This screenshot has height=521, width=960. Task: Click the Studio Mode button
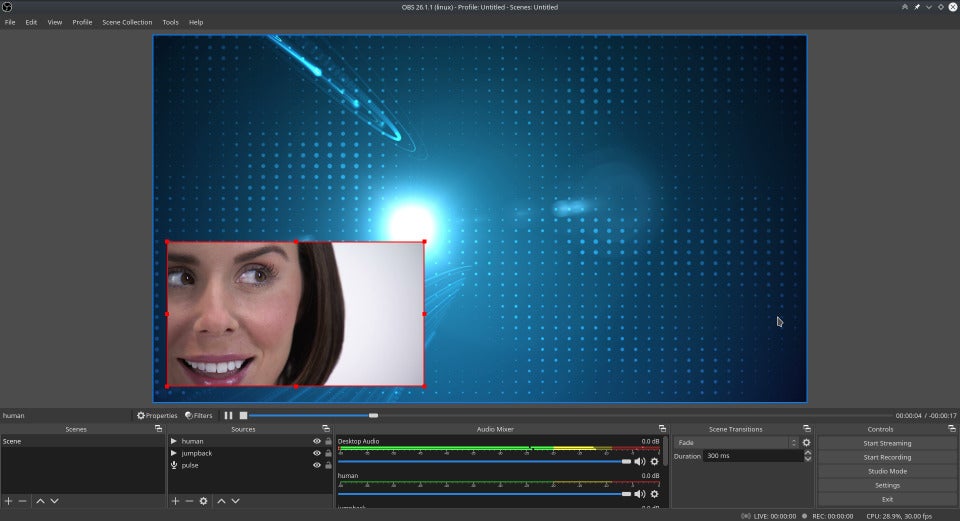pos(887,471)
